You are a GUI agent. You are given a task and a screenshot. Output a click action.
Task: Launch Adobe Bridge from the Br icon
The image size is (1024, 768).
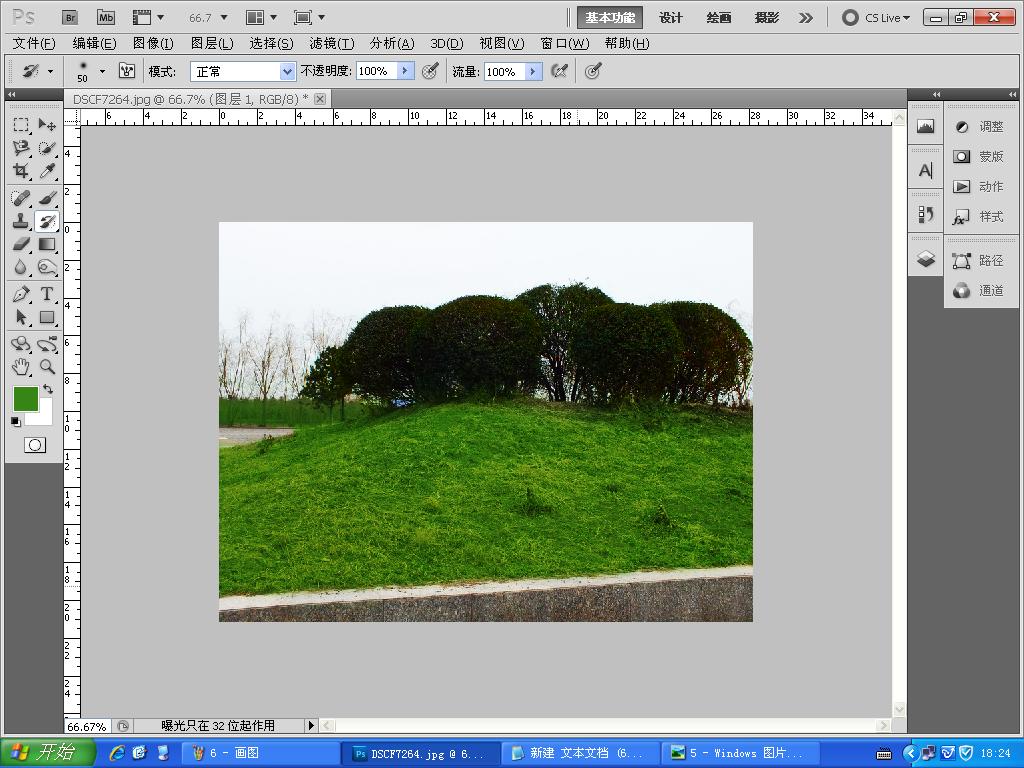pos(70,18)
